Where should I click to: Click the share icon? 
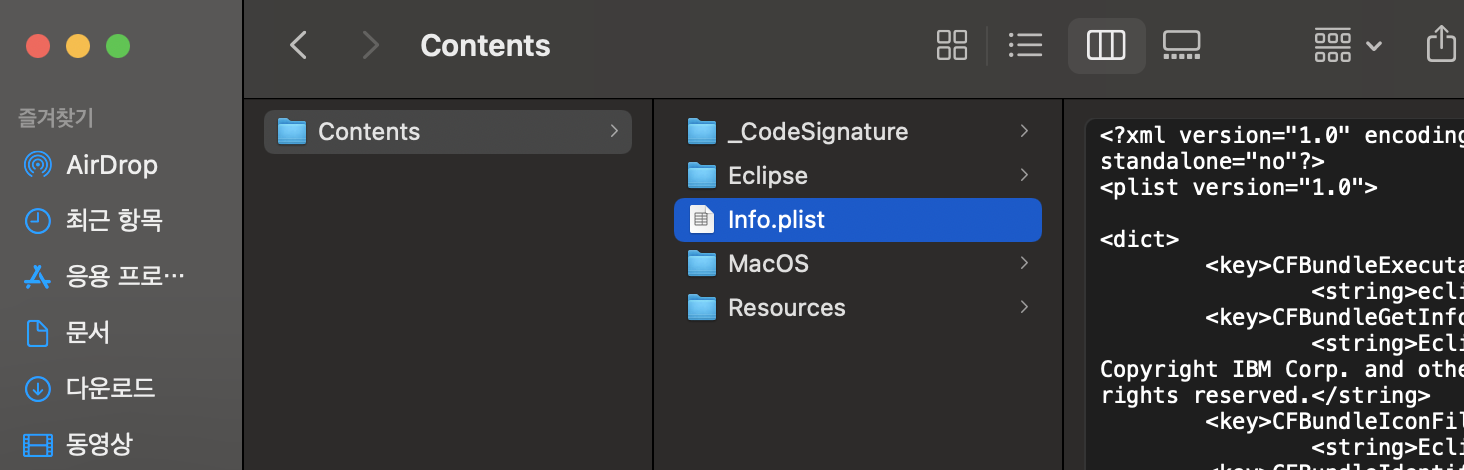pyautogui.click(x=1440, y=45)
